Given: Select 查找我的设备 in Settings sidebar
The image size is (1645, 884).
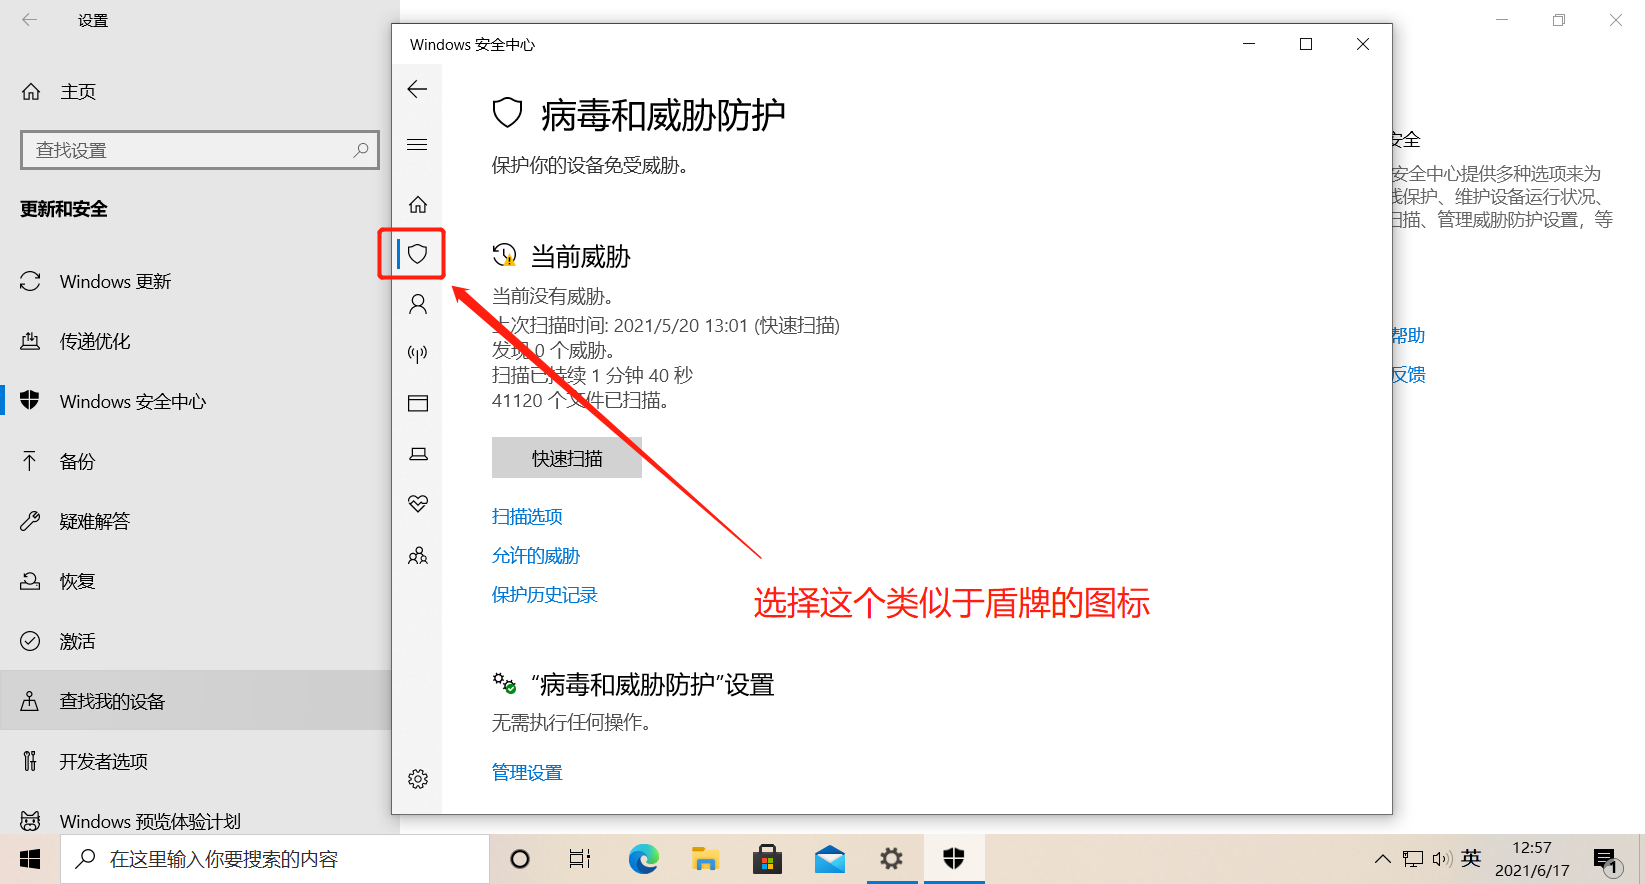Looking at the screenshot, I should click(x=195, y=701).
